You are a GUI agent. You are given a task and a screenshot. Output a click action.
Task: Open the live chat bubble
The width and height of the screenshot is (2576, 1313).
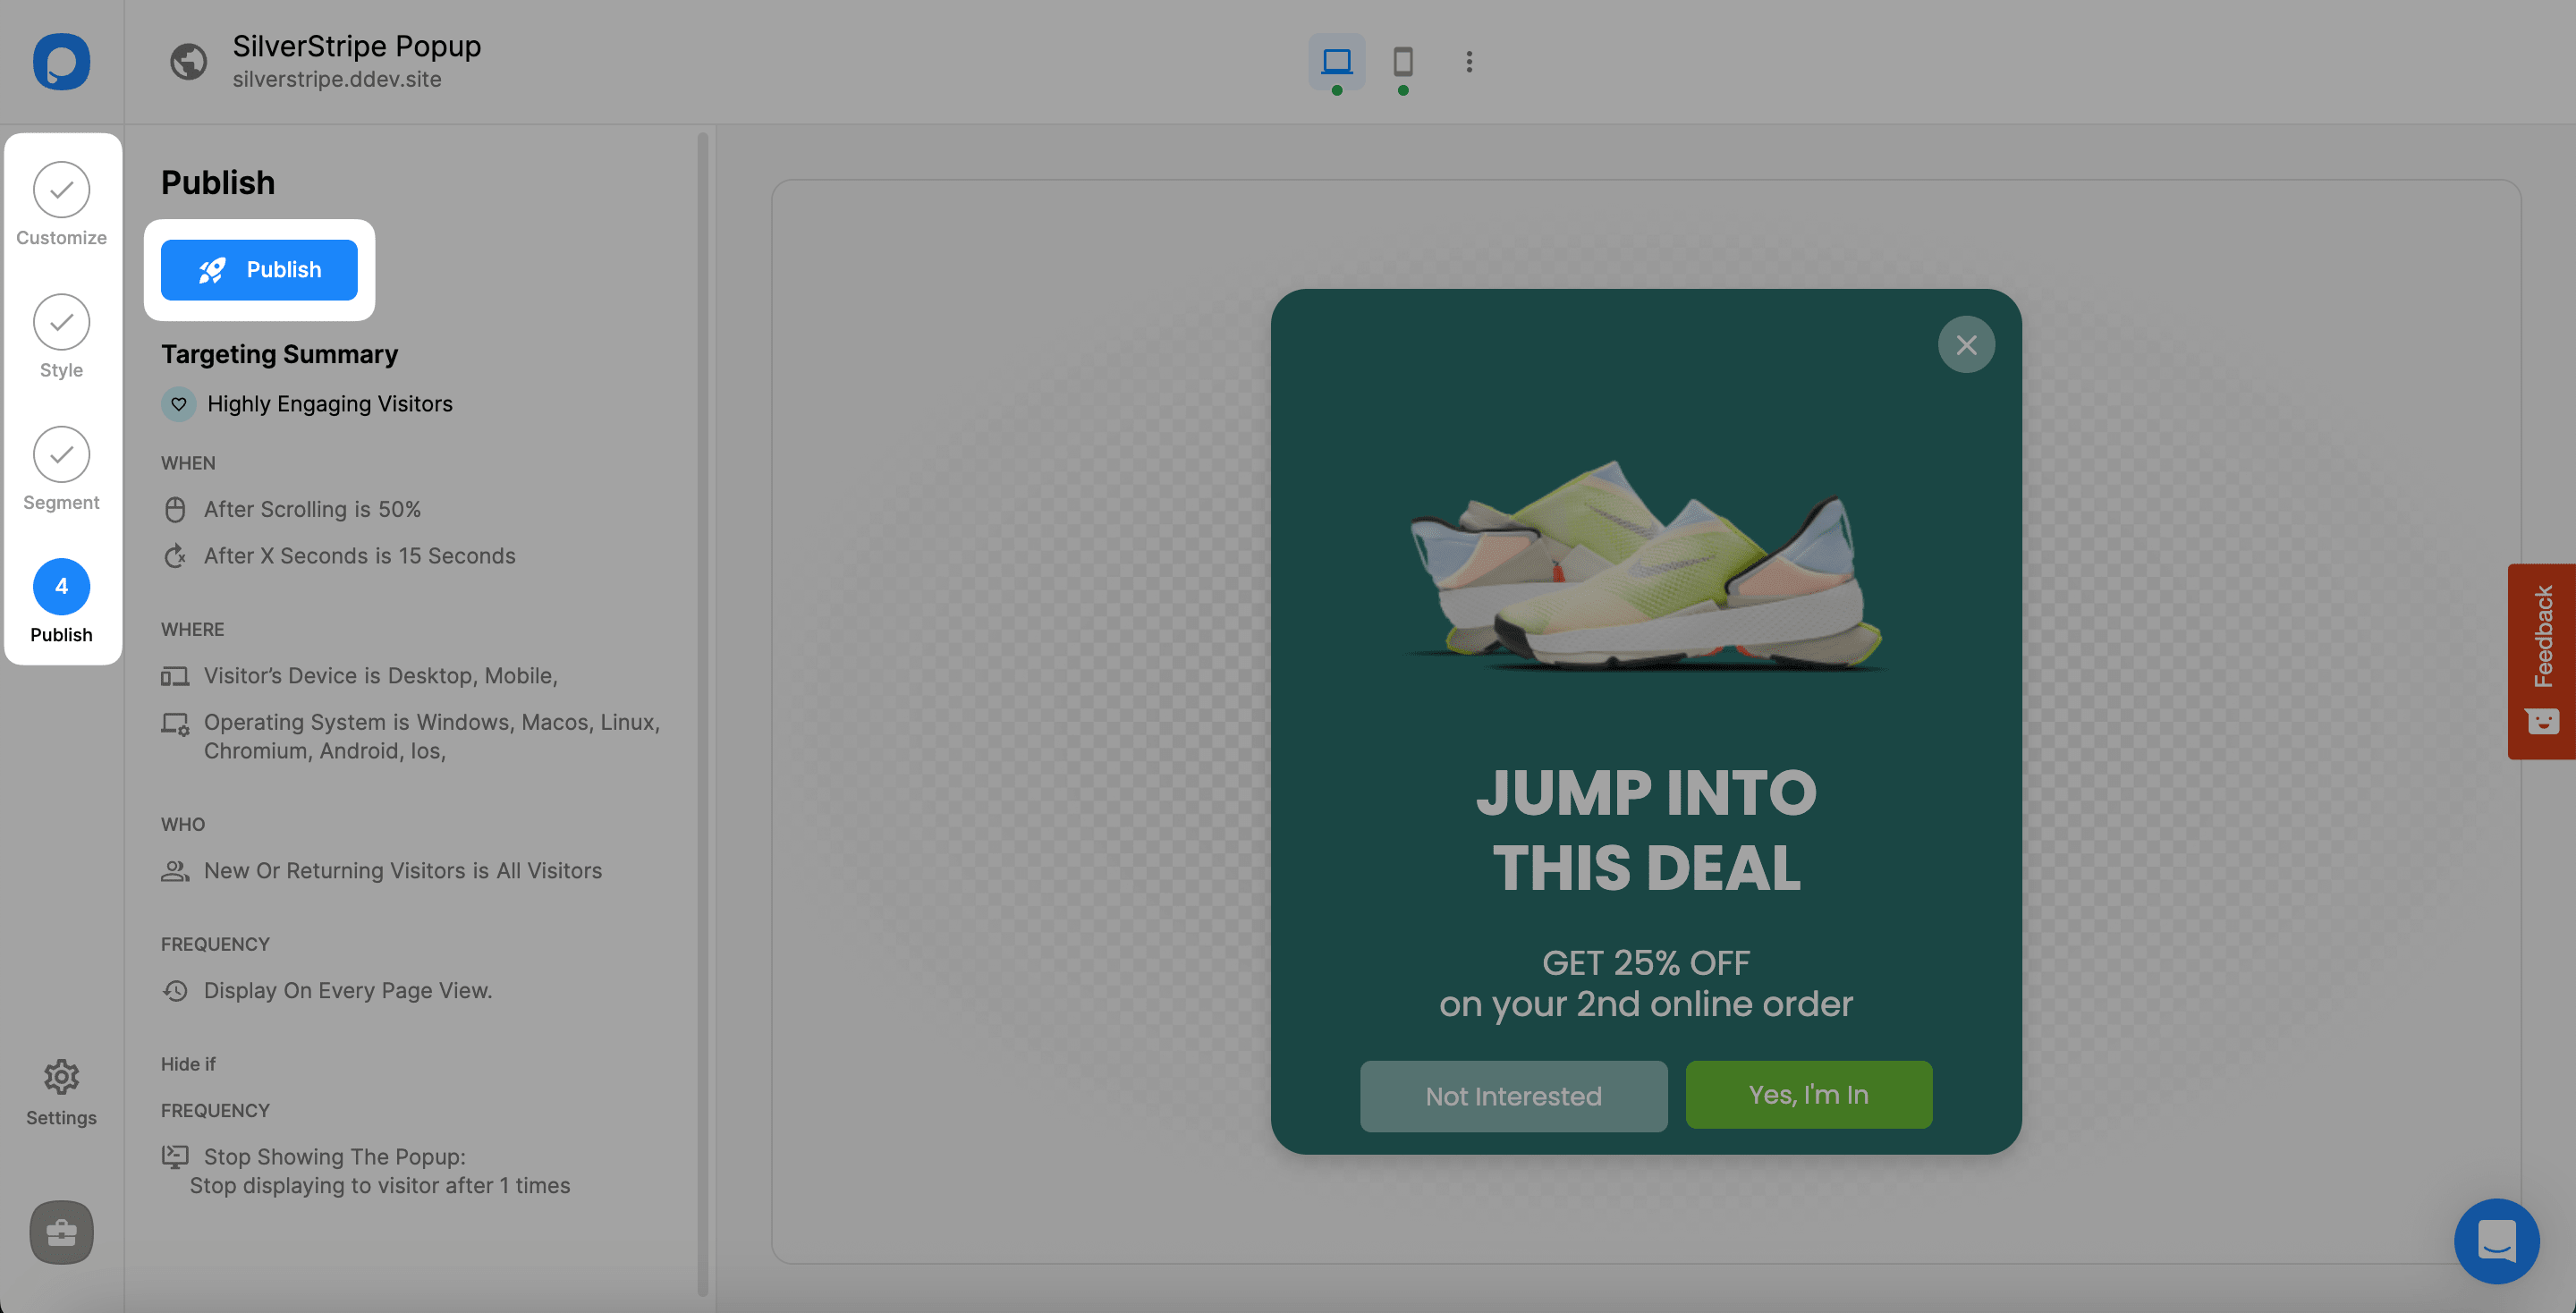pos(2496,1241)
